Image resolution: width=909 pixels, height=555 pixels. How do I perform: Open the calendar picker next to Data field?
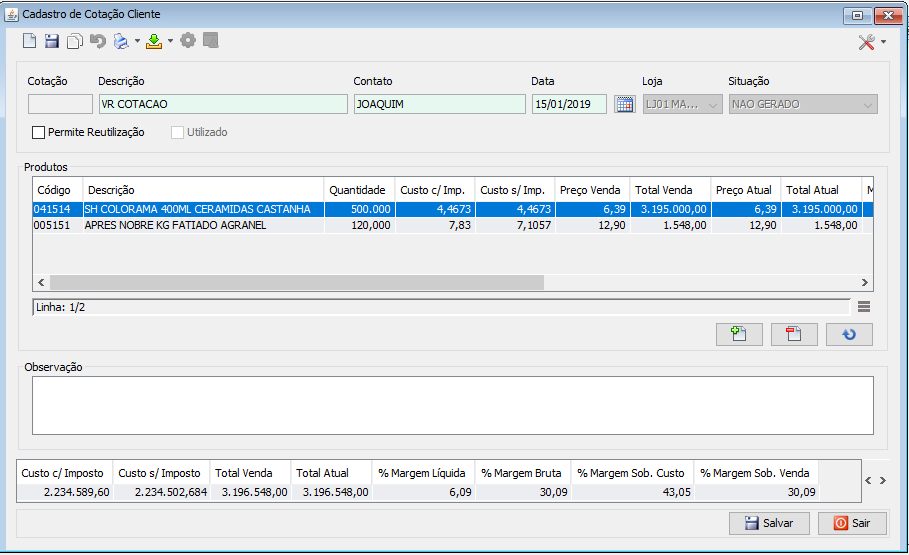(625, 104)
